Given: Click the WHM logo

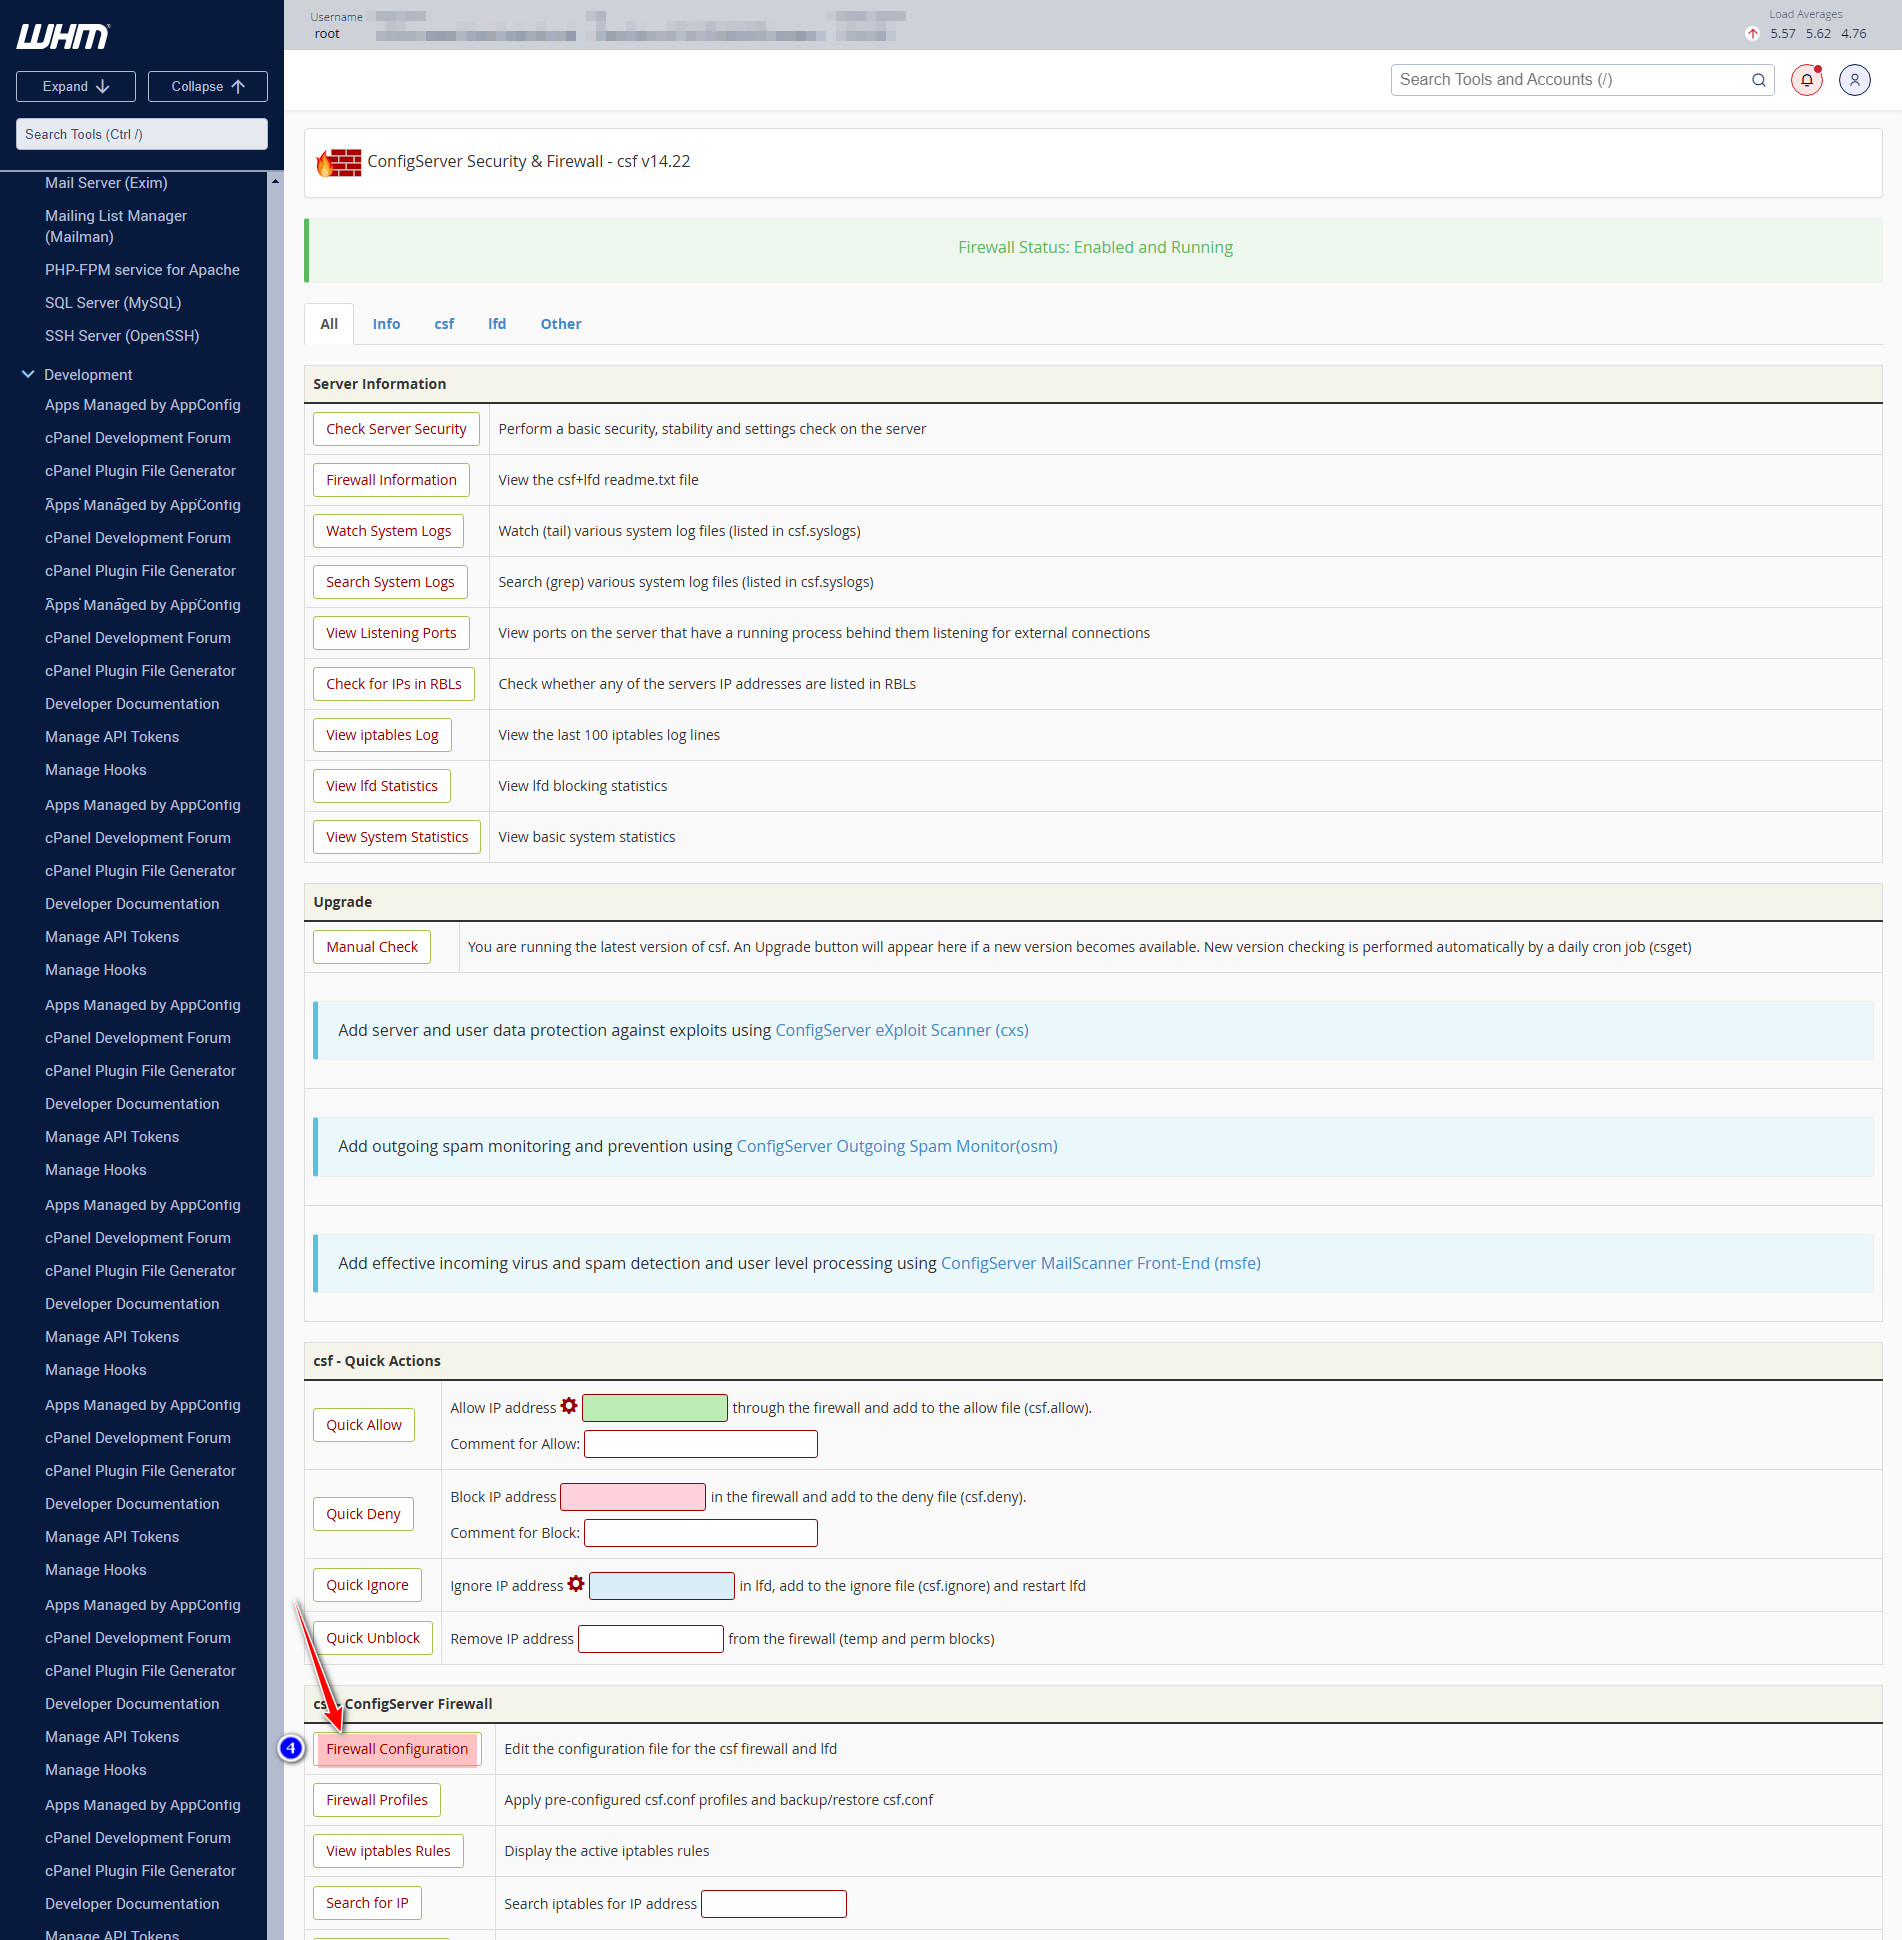Looking at the screenshot, I should [x=62, y=36].
